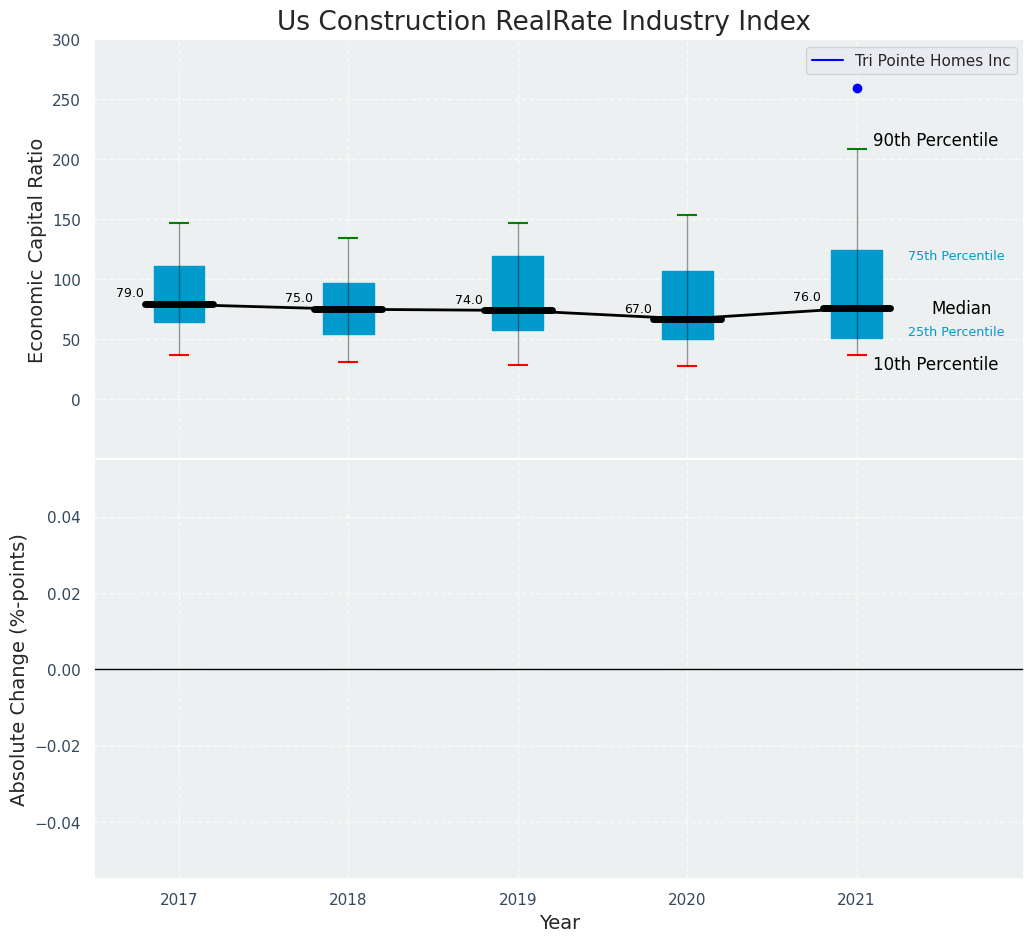Click the 76.0 median value label
The image size is (1034, 942).
(x=807, y=298)
